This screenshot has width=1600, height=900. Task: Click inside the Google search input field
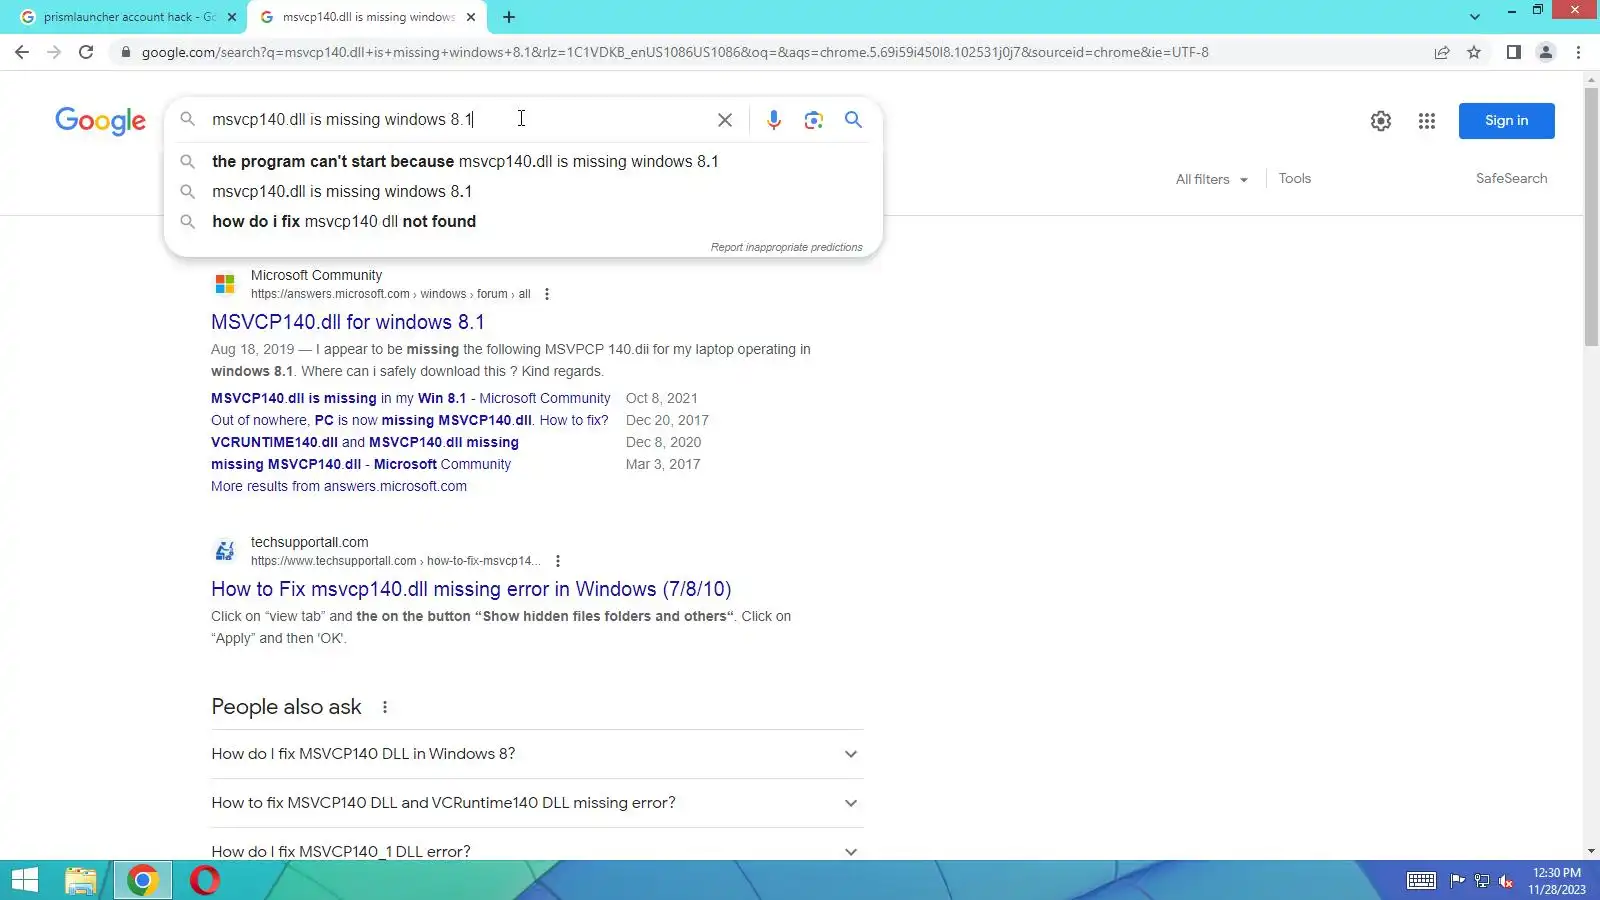[455, 120]
